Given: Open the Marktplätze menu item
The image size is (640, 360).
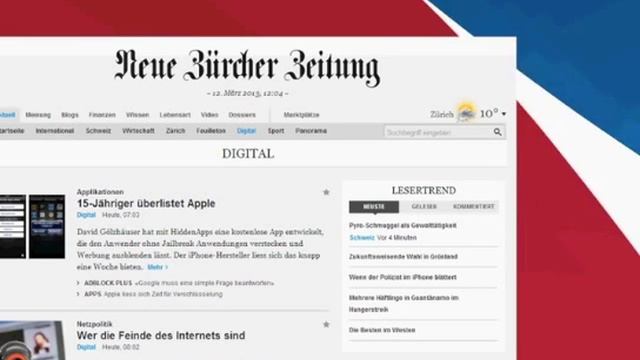Looking at the screenshot, I should click(301, 115).
